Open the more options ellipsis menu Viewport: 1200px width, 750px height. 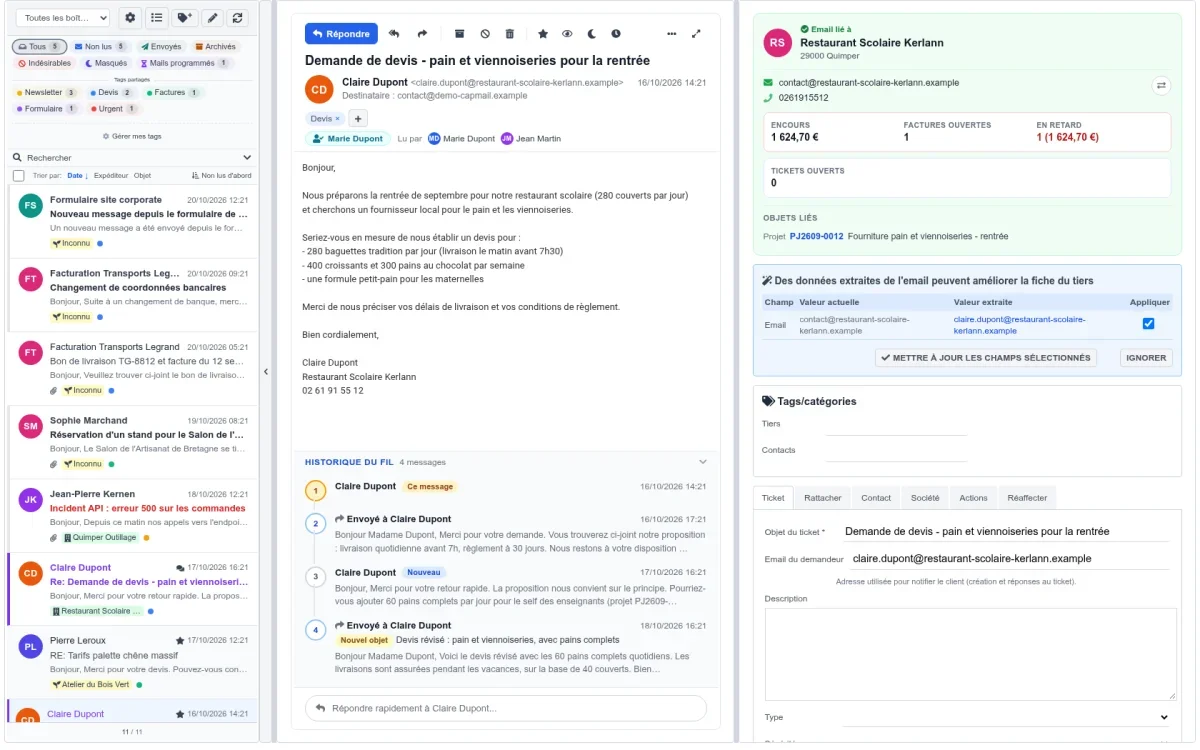point(671,34)
